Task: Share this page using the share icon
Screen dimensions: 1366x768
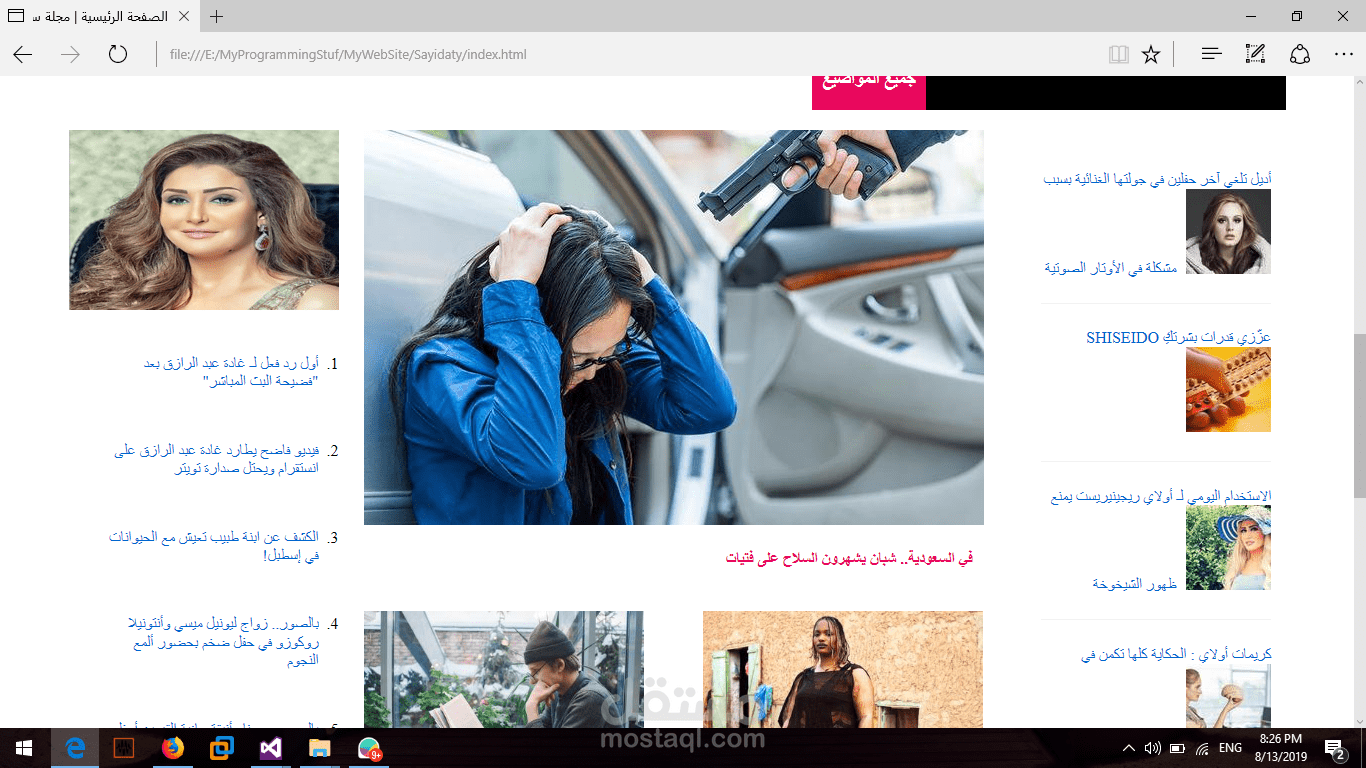Action: pyautogui.click(x=1299, y=54)
